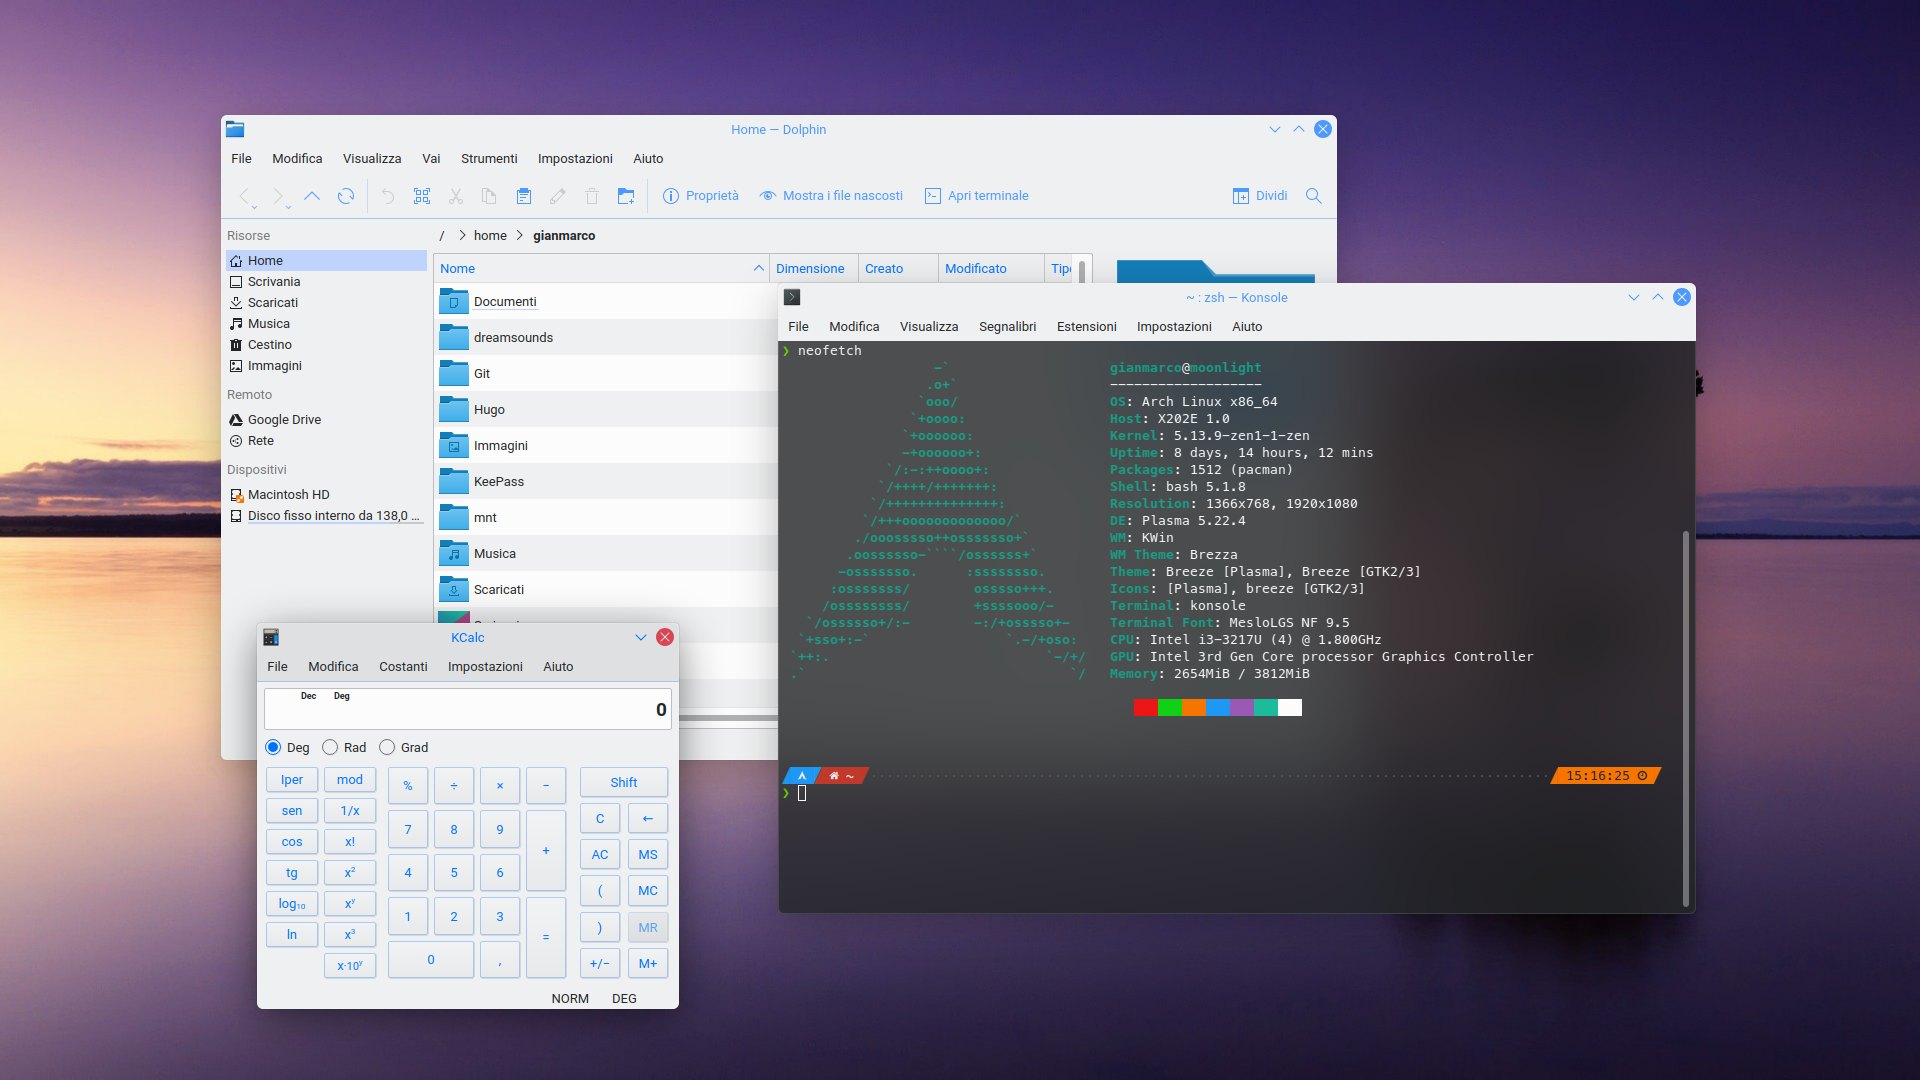Select Rete in Dolphin sidebar
This screenshot has height=1080, width=1920.
point(326,441)
